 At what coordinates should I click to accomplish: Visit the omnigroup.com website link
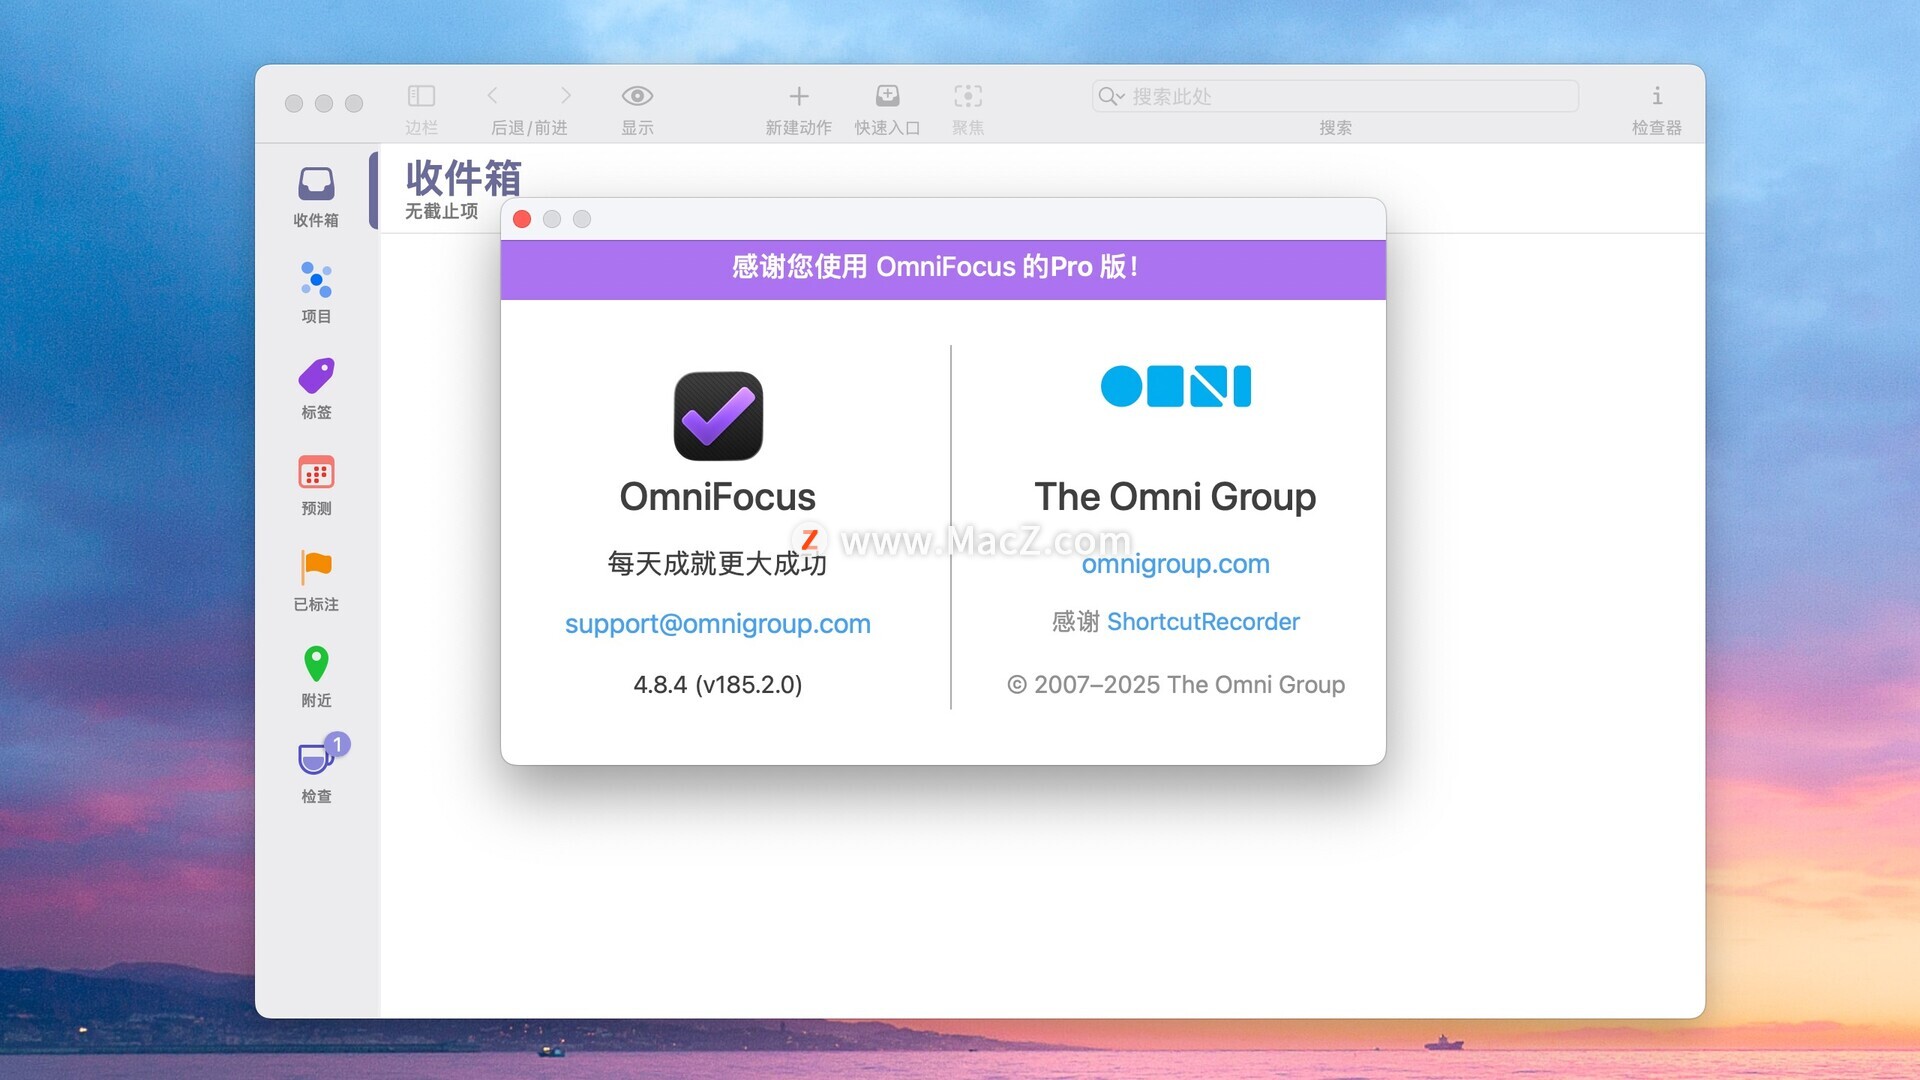pos(1175,564)
